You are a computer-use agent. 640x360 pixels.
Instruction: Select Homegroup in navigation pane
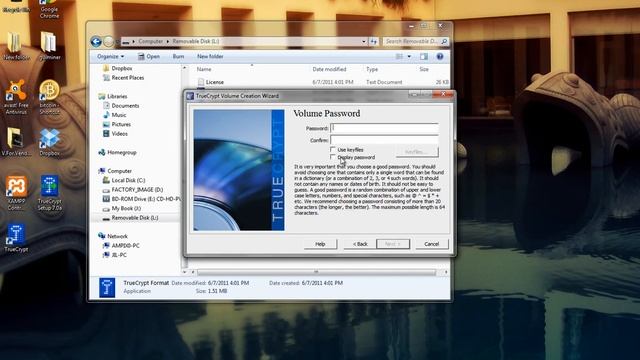tap(118, 152)
